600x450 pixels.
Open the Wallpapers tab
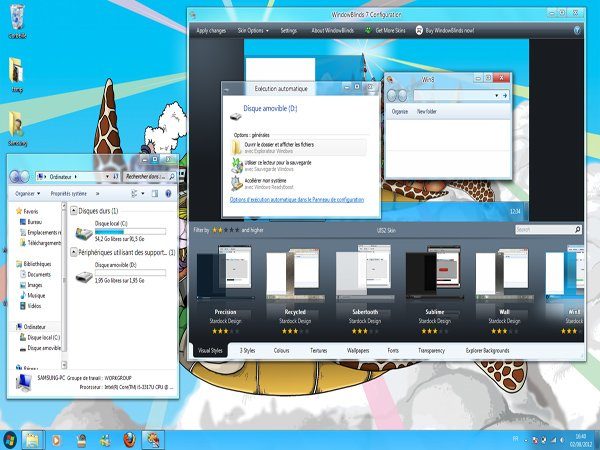358,351
